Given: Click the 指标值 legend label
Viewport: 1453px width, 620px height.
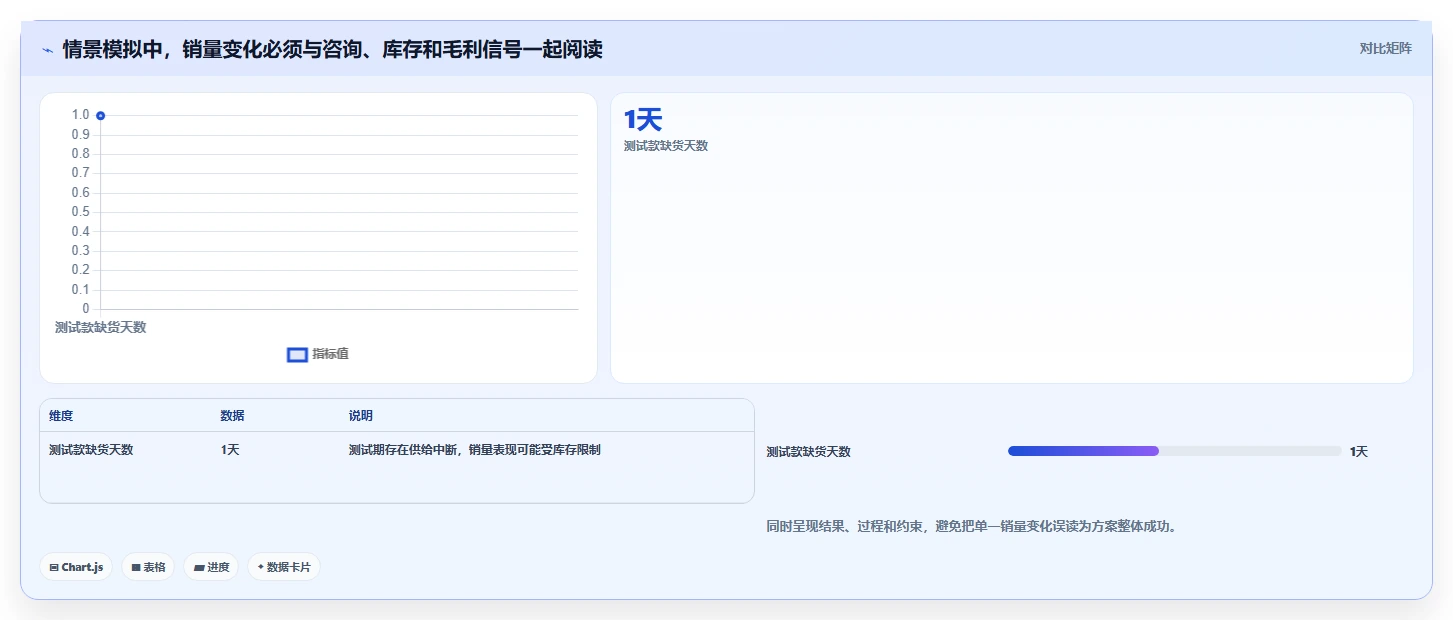Looking at the screenshot, I should click(330, 354).
